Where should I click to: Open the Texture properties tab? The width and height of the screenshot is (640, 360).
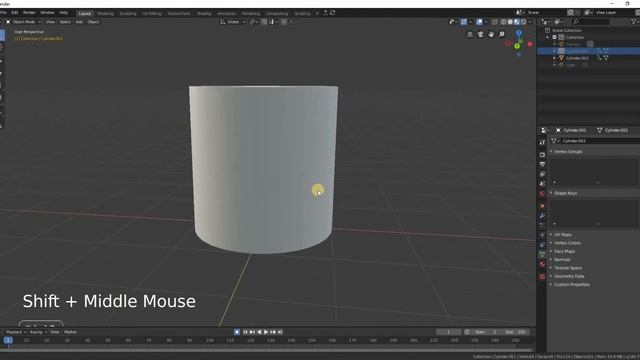(x=542, y=276)
